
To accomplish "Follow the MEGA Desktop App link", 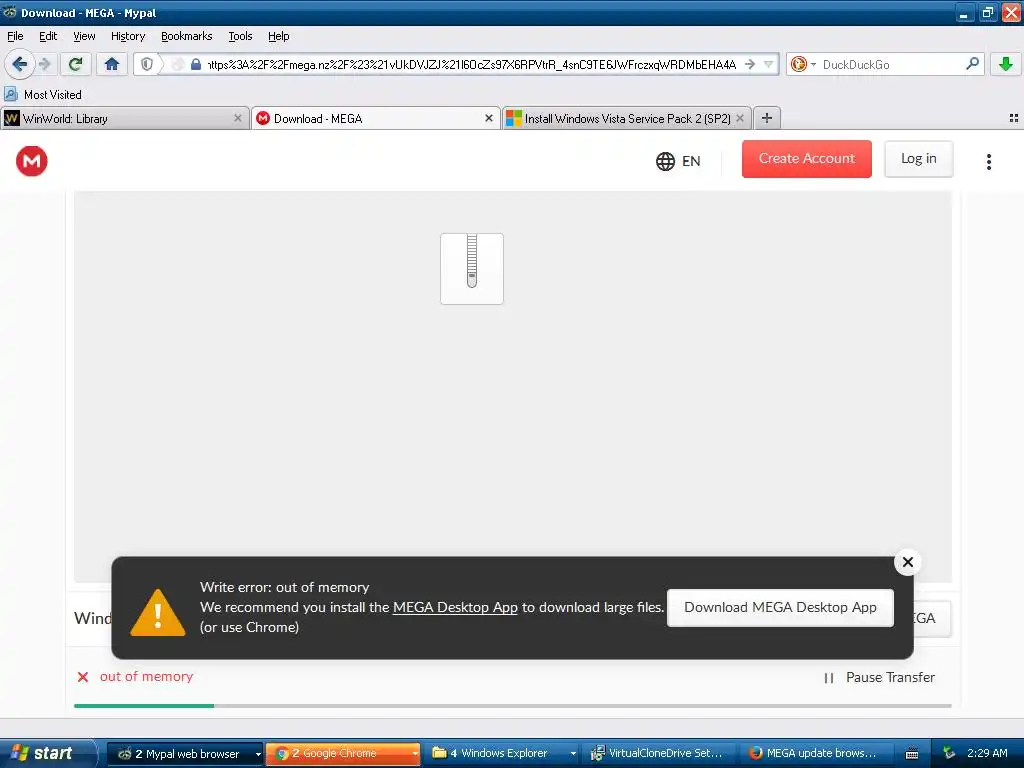I will coord(455,607).
